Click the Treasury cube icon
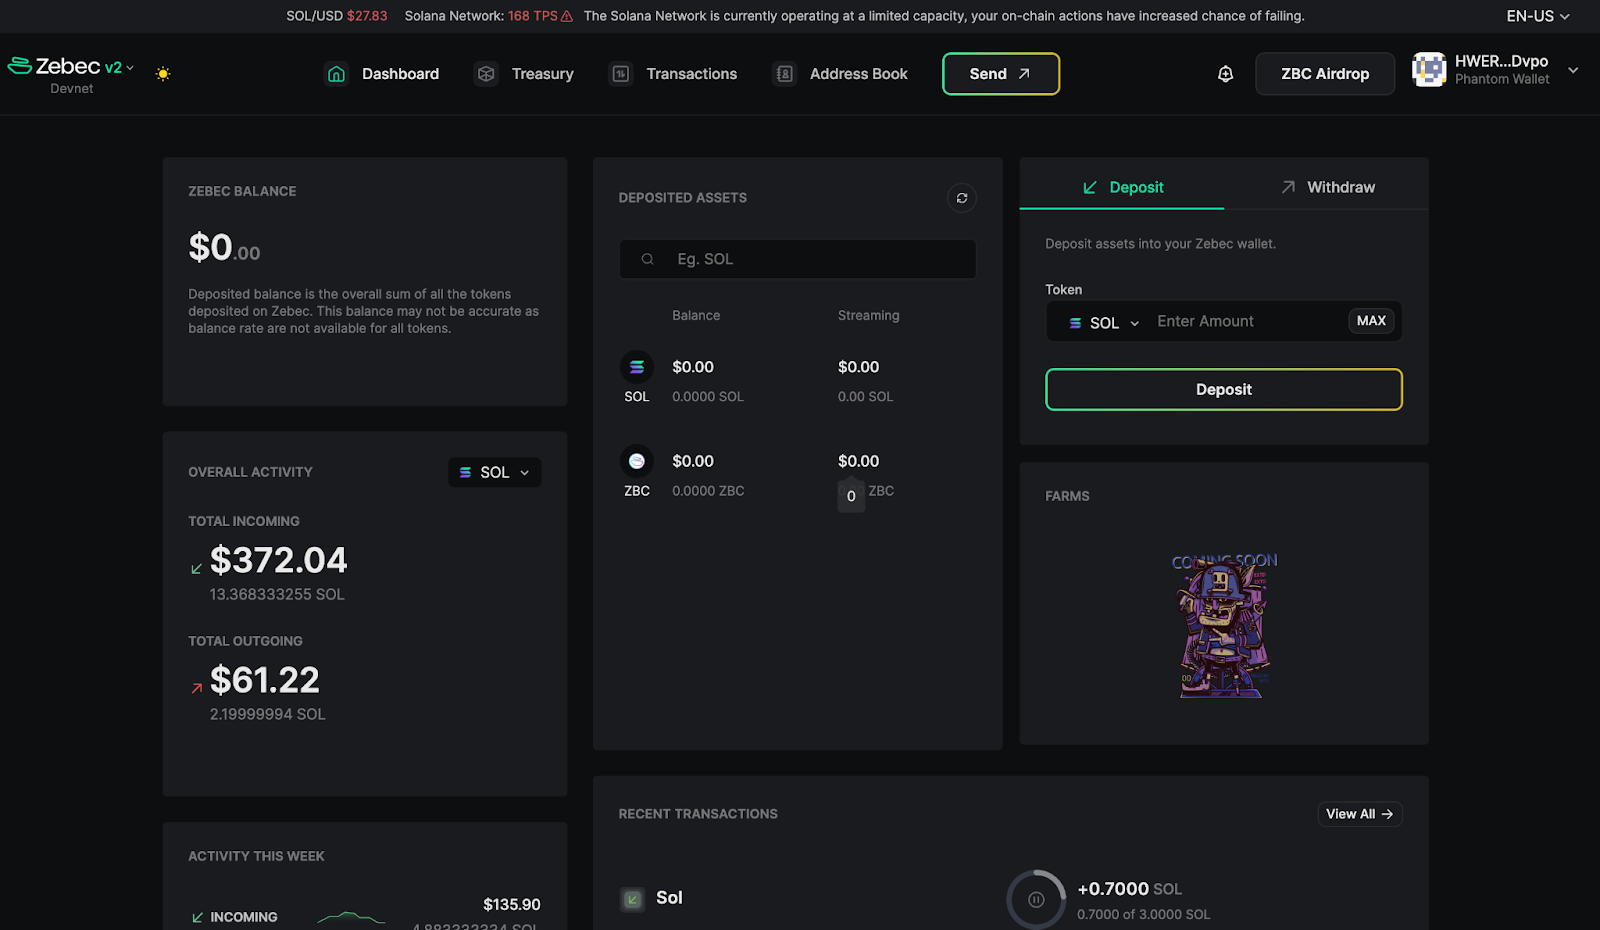The width and height of the screenshot is (1600, 930). coord(486,74)
